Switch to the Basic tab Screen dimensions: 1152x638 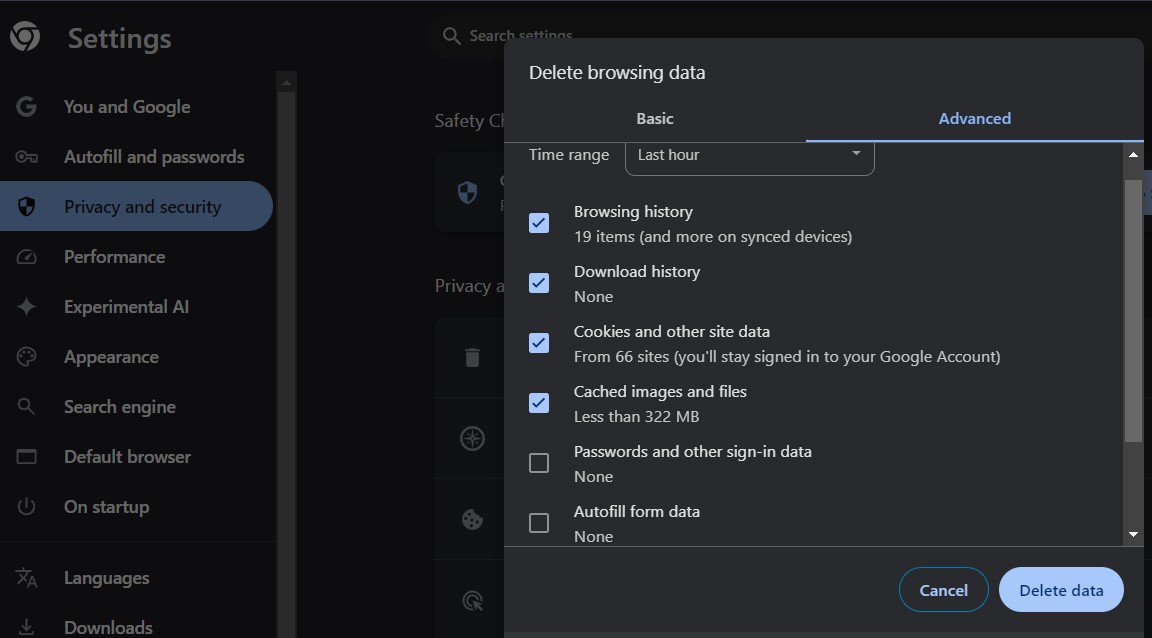[x=655, y=118]
